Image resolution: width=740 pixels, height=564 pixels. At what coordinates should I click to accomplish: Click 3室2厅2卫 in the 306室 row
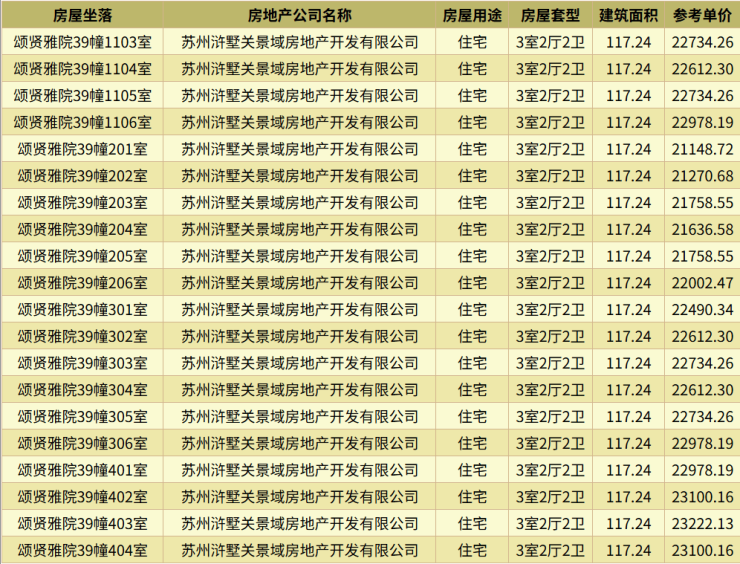point(550,444)
